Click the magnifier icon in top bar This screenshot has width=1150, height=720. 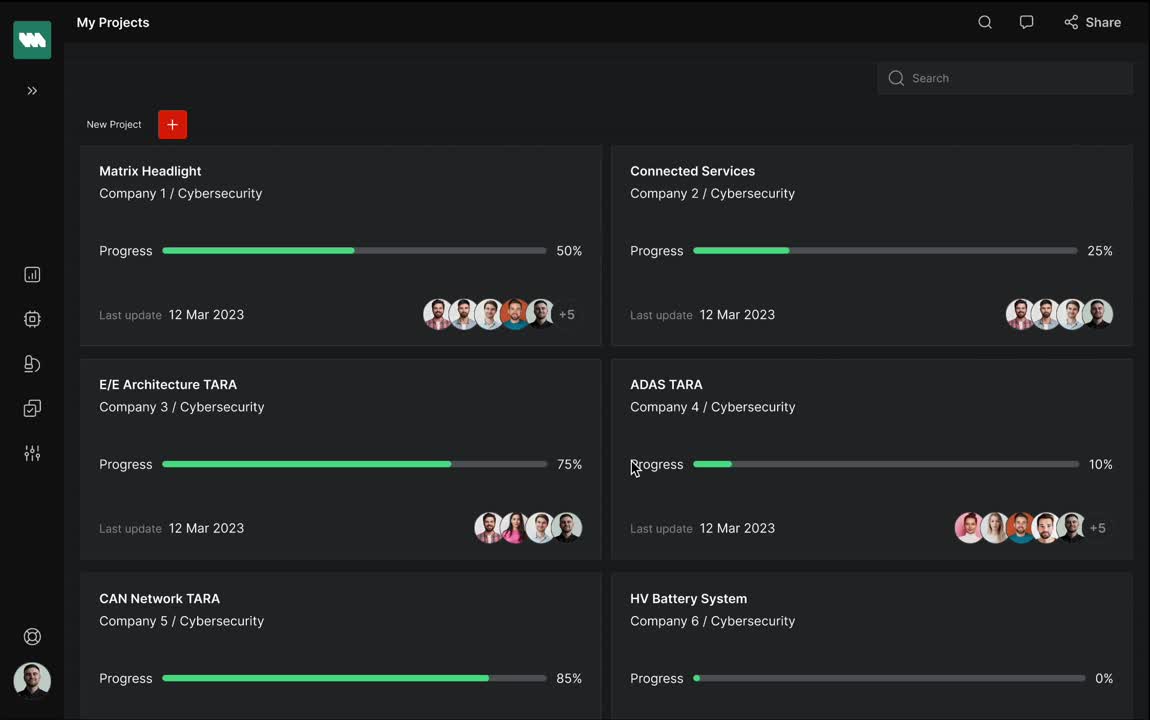985,22
